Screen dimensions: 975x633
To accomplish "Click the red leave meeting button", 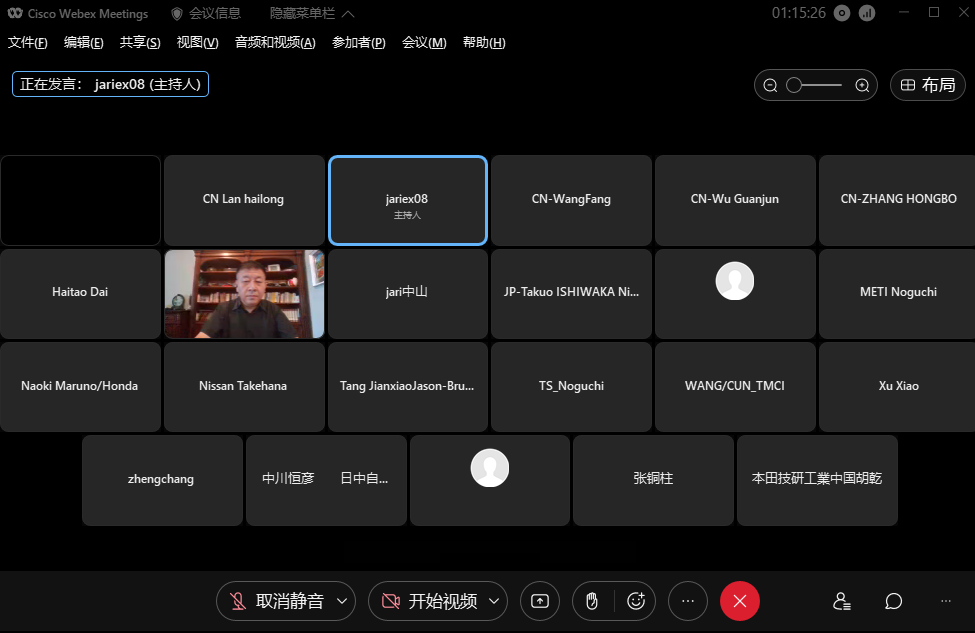I will pyautogui.click(x=740, y=601).
